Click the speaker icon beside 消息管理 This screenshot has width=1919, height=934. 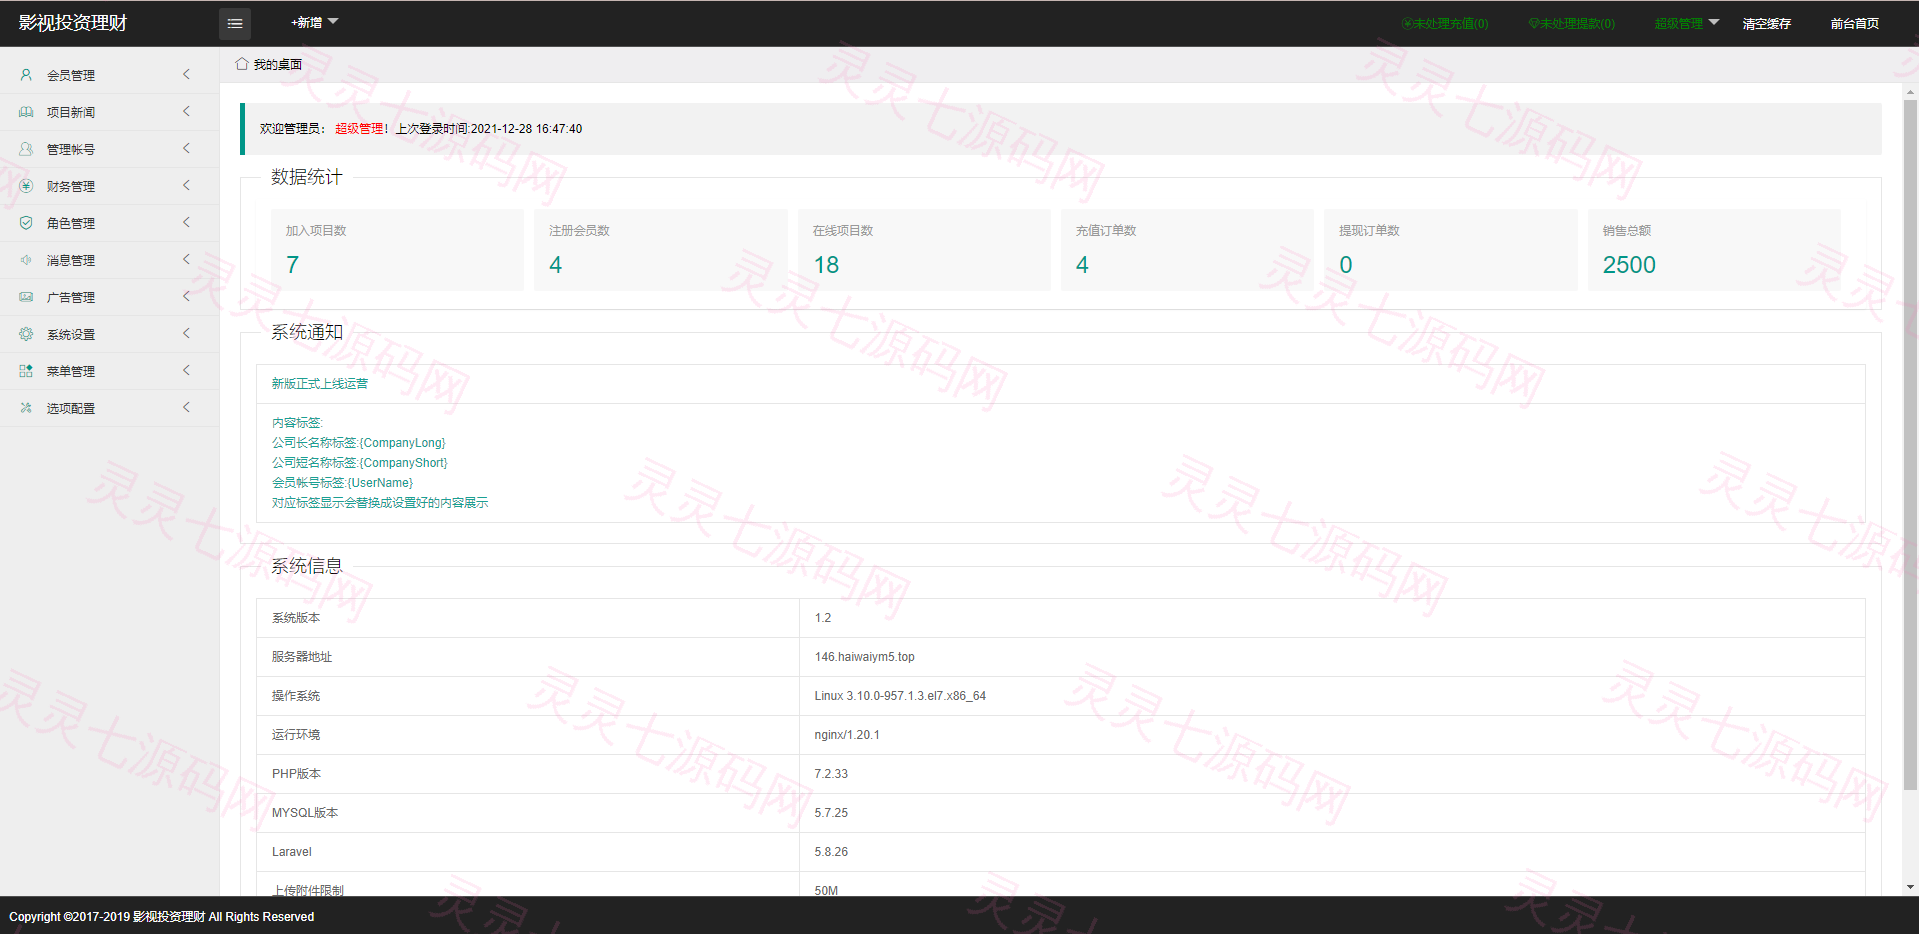26,260
